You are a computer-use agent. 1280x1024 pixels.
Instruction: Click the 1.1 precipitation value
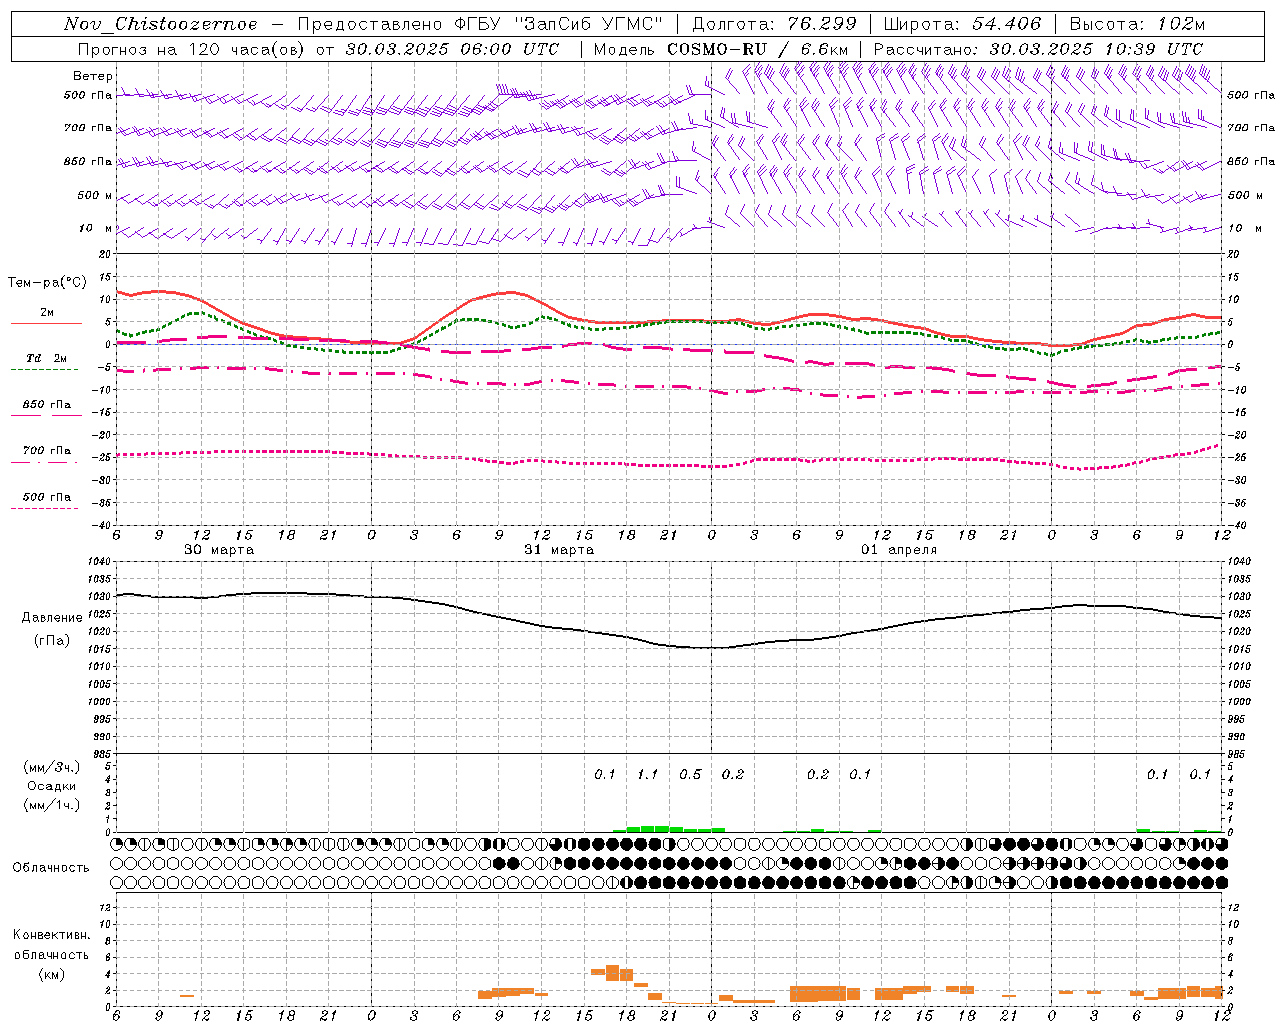tap(648, 774)
